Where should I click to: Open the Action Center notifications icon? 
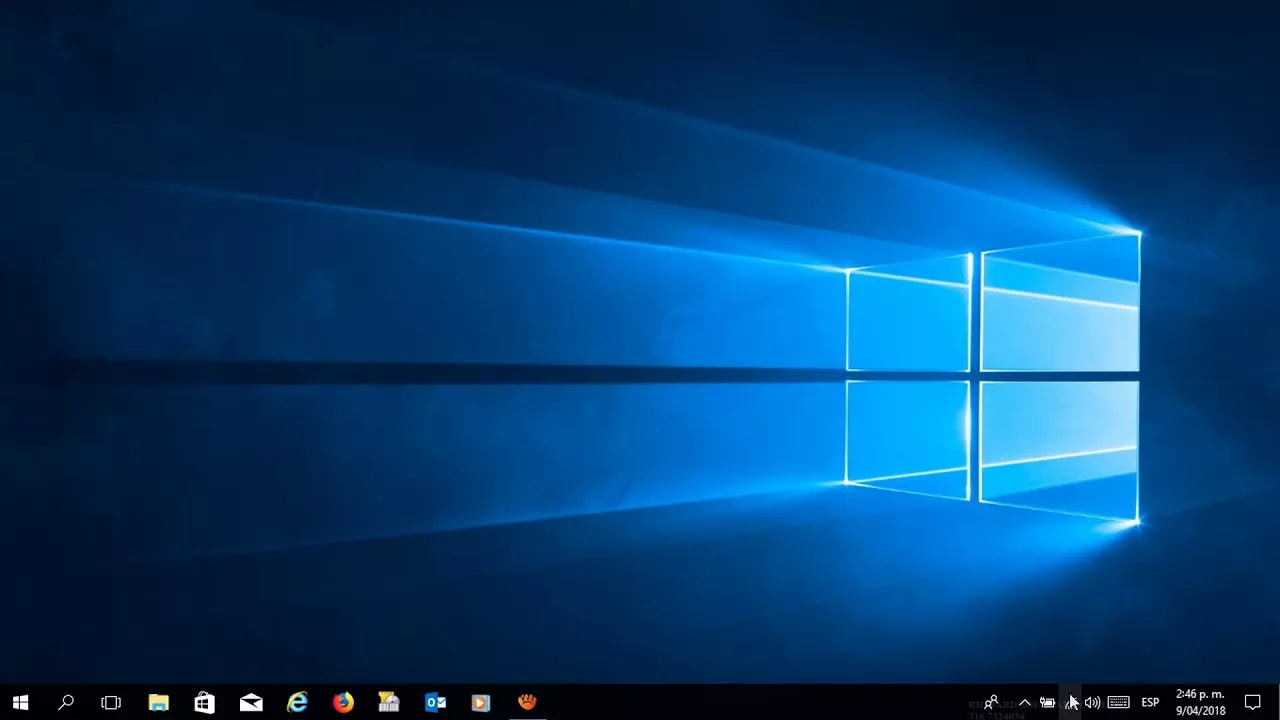[1252, 703]
